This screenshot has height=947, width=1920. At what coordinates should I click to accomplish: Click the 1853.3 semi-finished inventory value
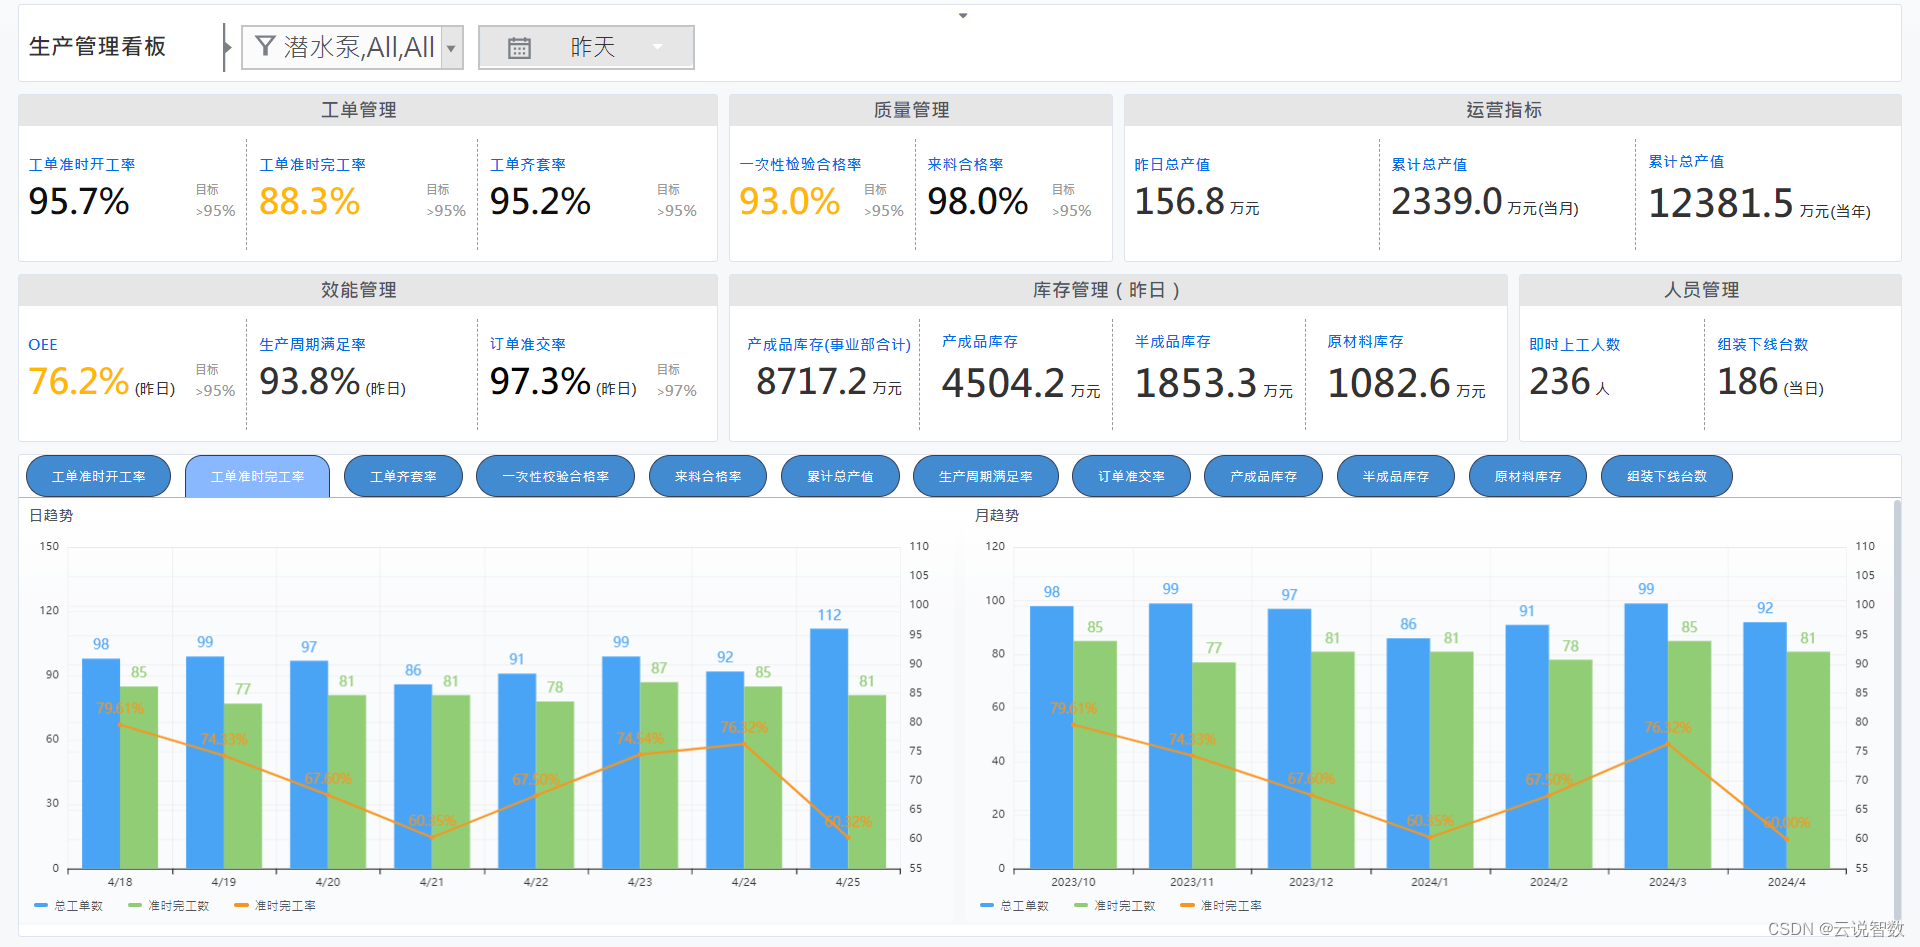click(1196, 384)
